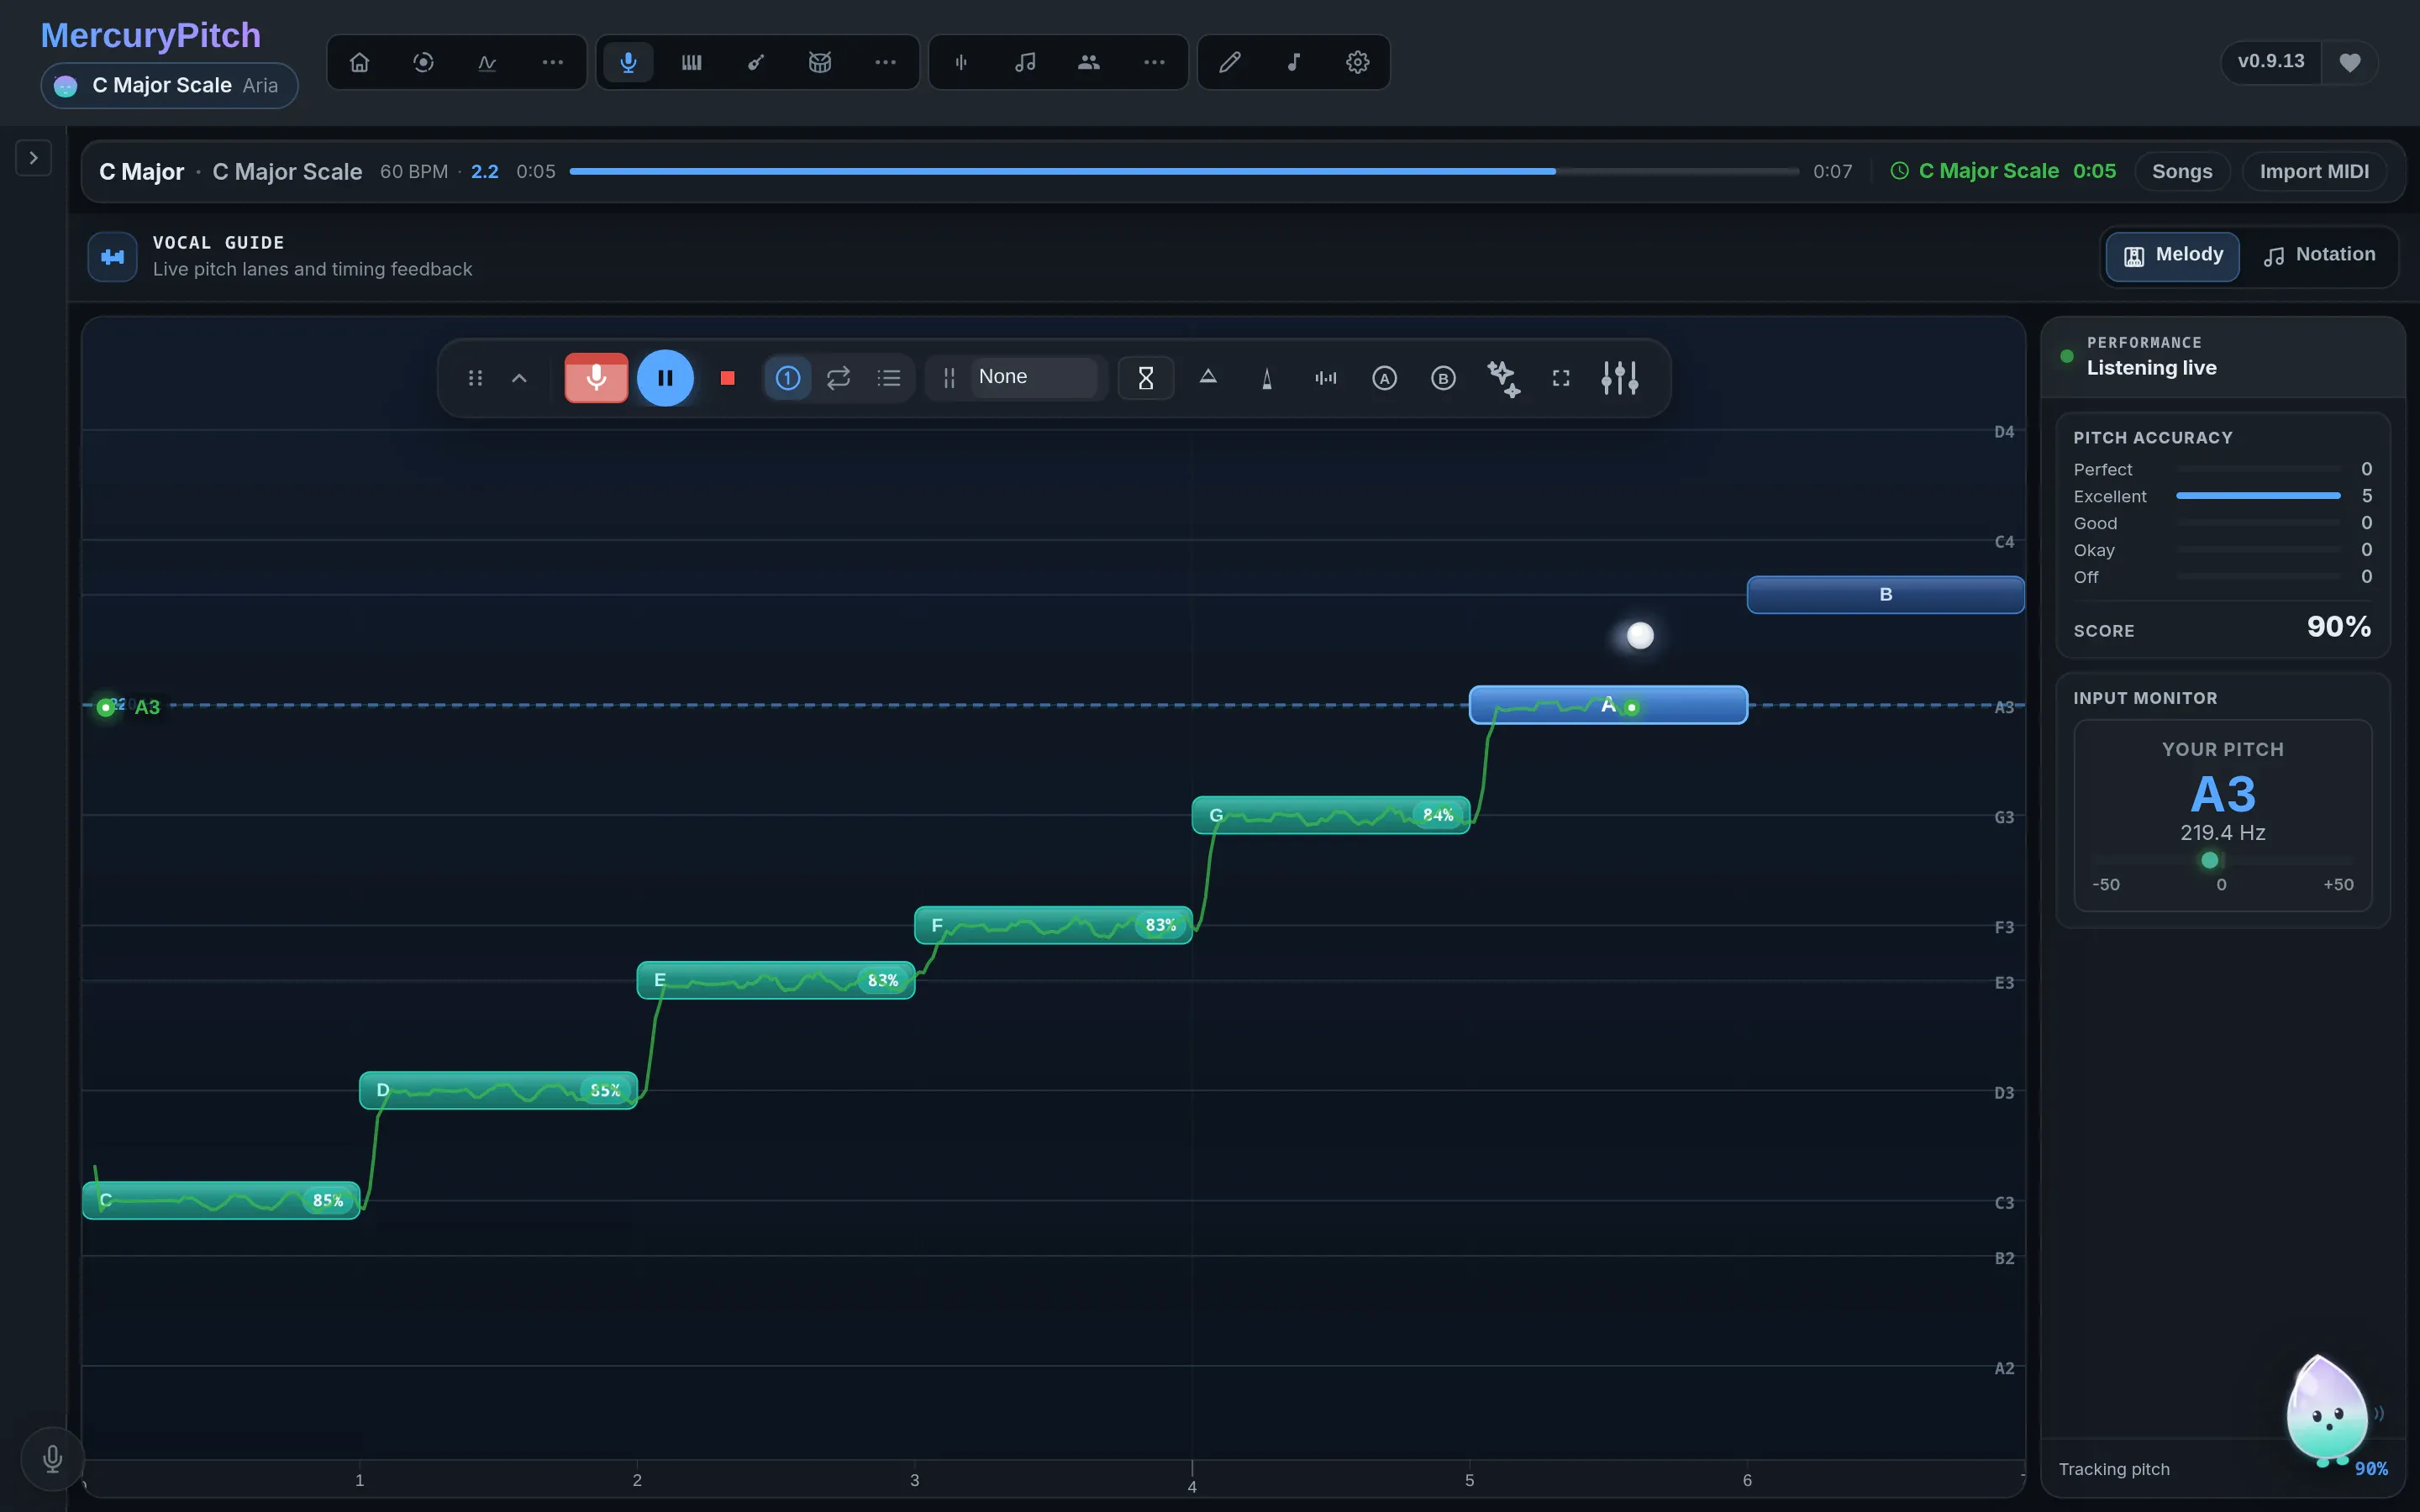This screenshot has width=2420, height=1512.
Task: Click the sparkles effect icon in transport bar
Action: 1503,378
